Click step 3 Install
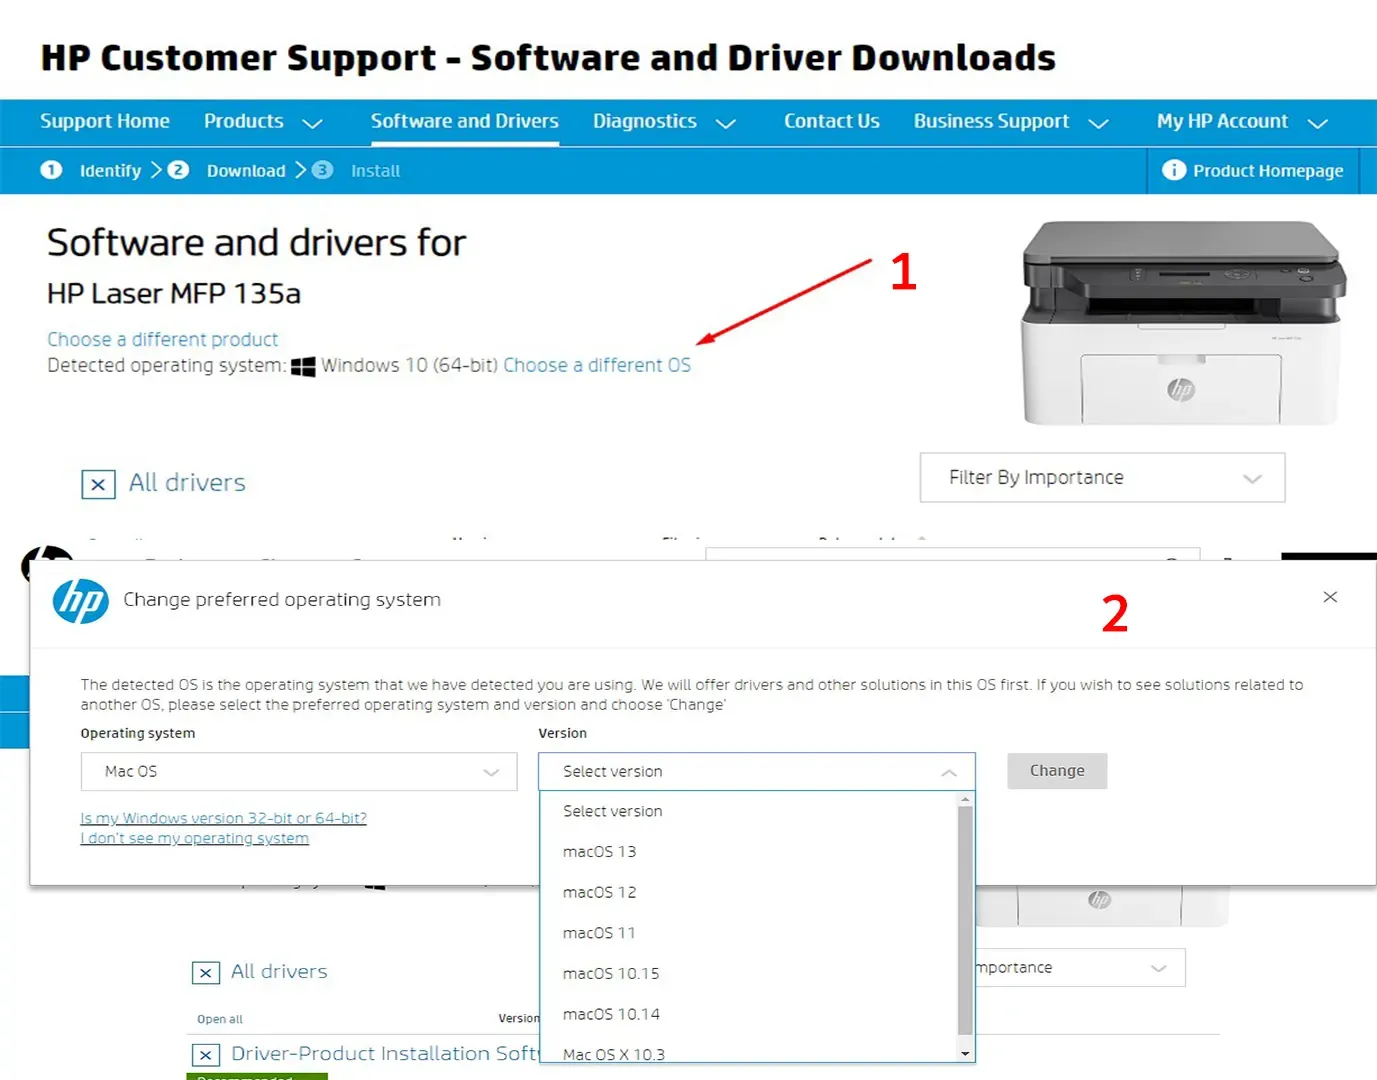Viewport: 1377px width, 1080px height. (x=356, y=171)
